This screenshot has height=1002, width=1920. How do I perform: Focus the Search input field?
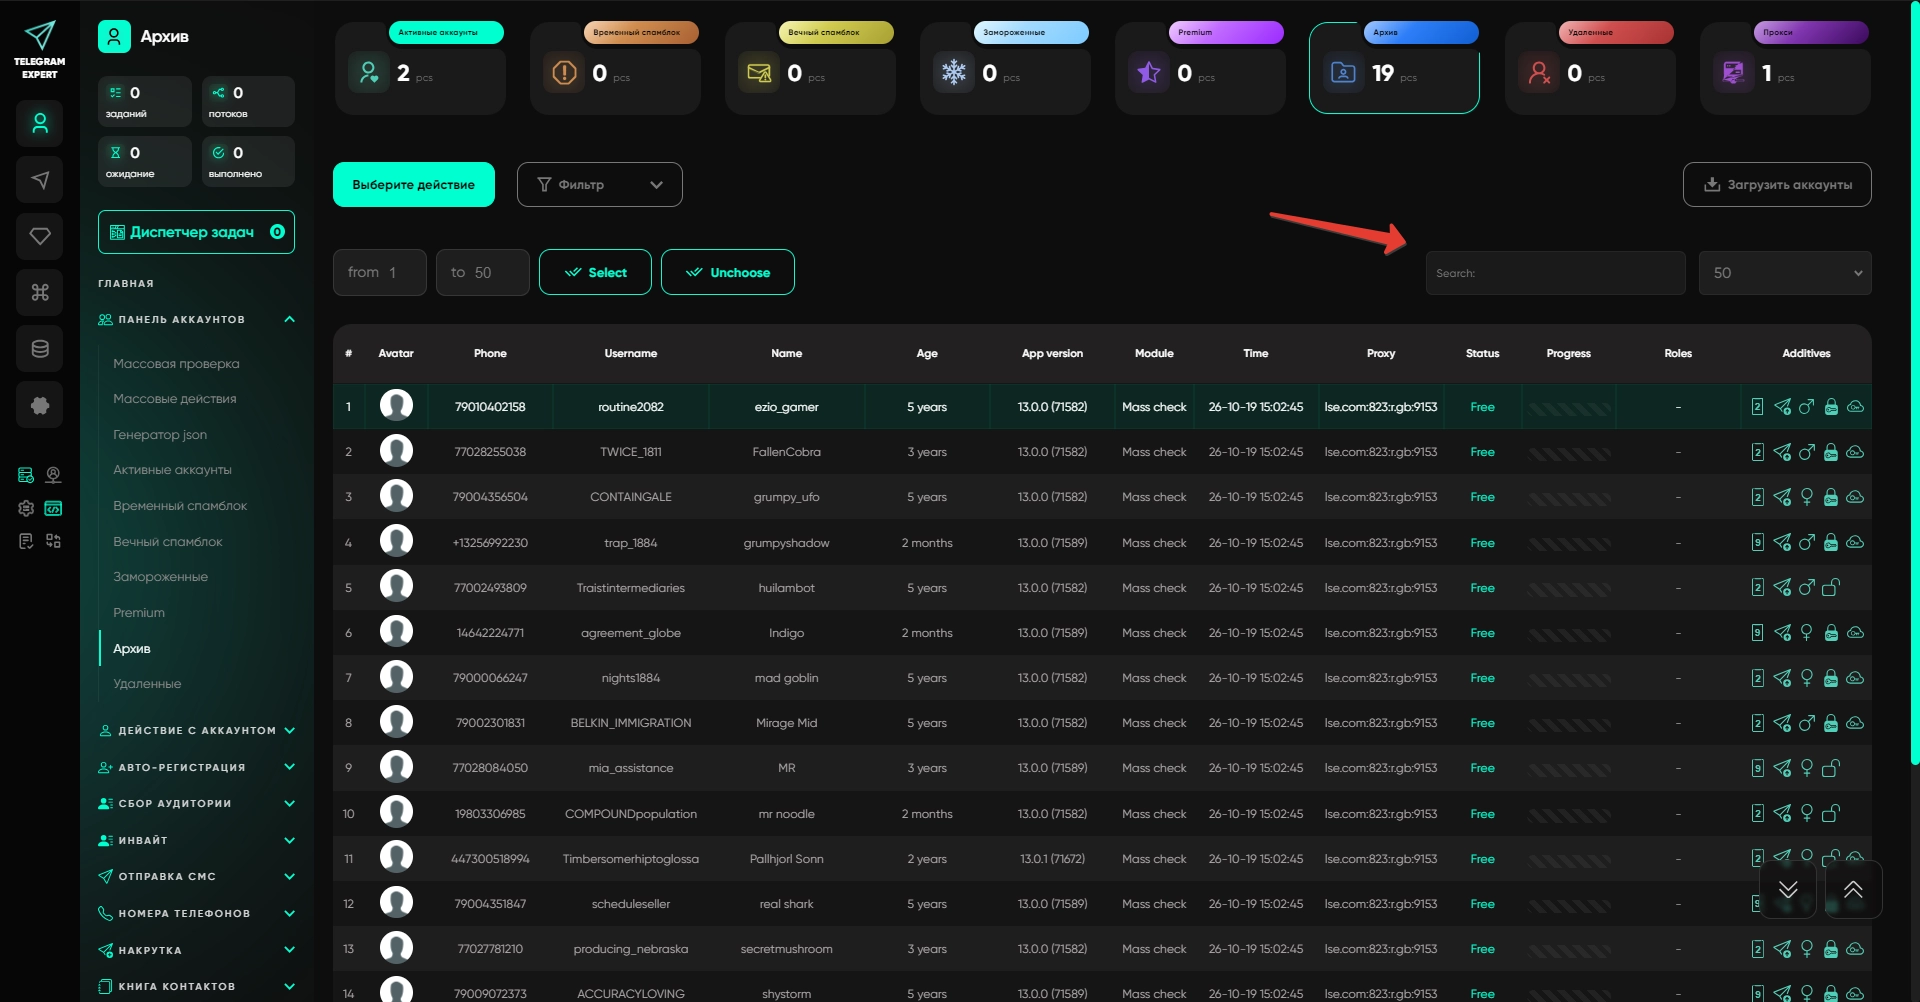pyautogui.click(x=1555, y=273)
